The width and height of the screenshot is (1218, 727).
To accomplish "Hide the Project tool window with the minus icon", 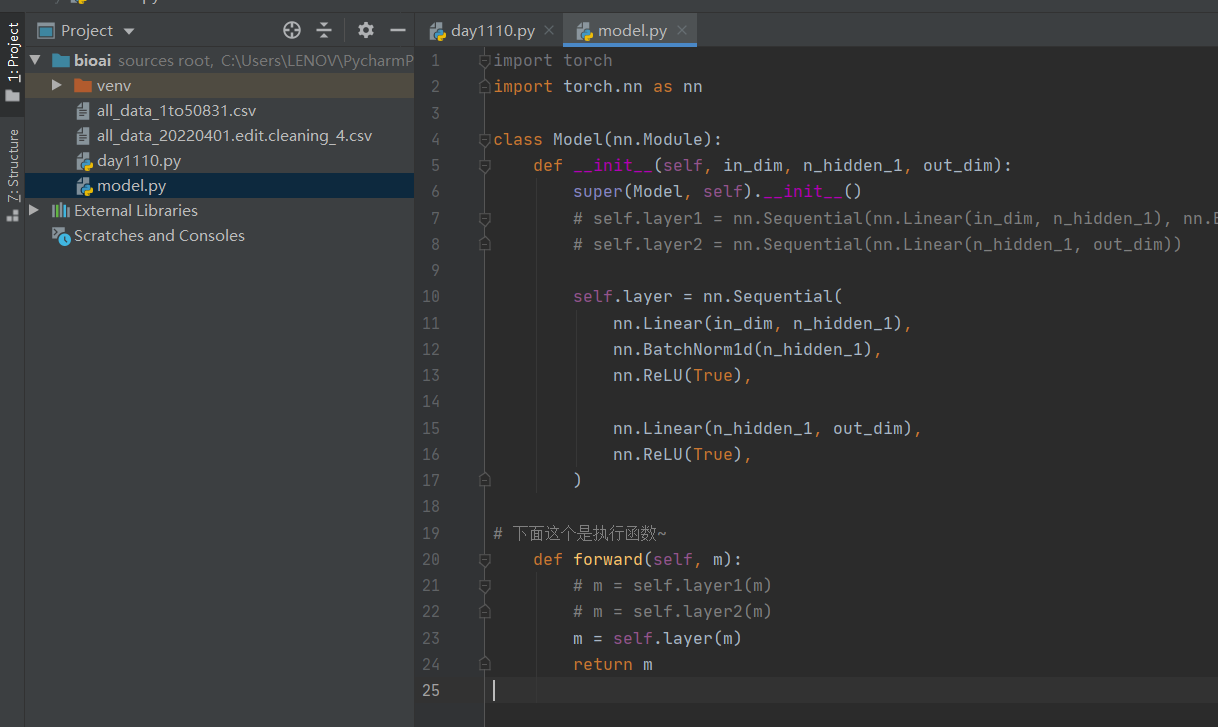I will coord(397,30).
